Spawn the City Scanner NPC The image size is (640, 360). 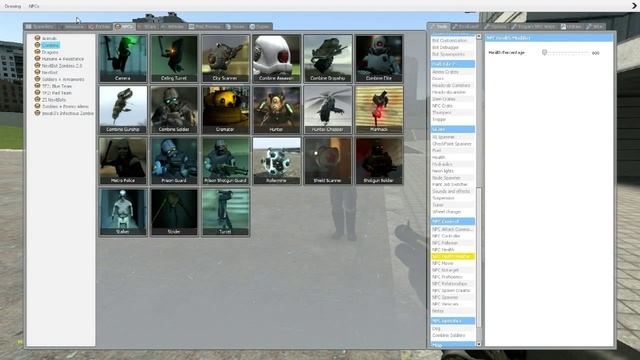pyautogui.click(x=225, y=58)
